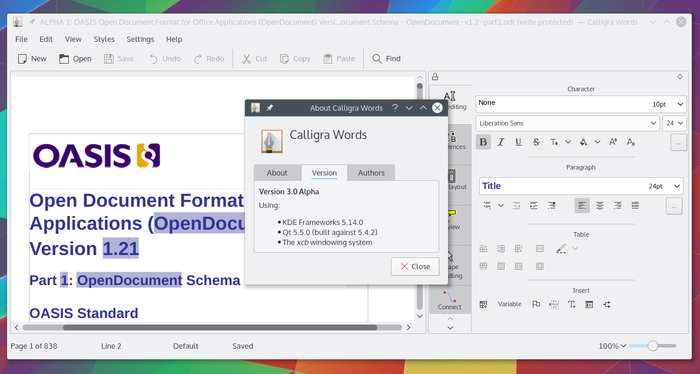Click the Strikethrough icon
700x374 pixels.
point(536,142)
